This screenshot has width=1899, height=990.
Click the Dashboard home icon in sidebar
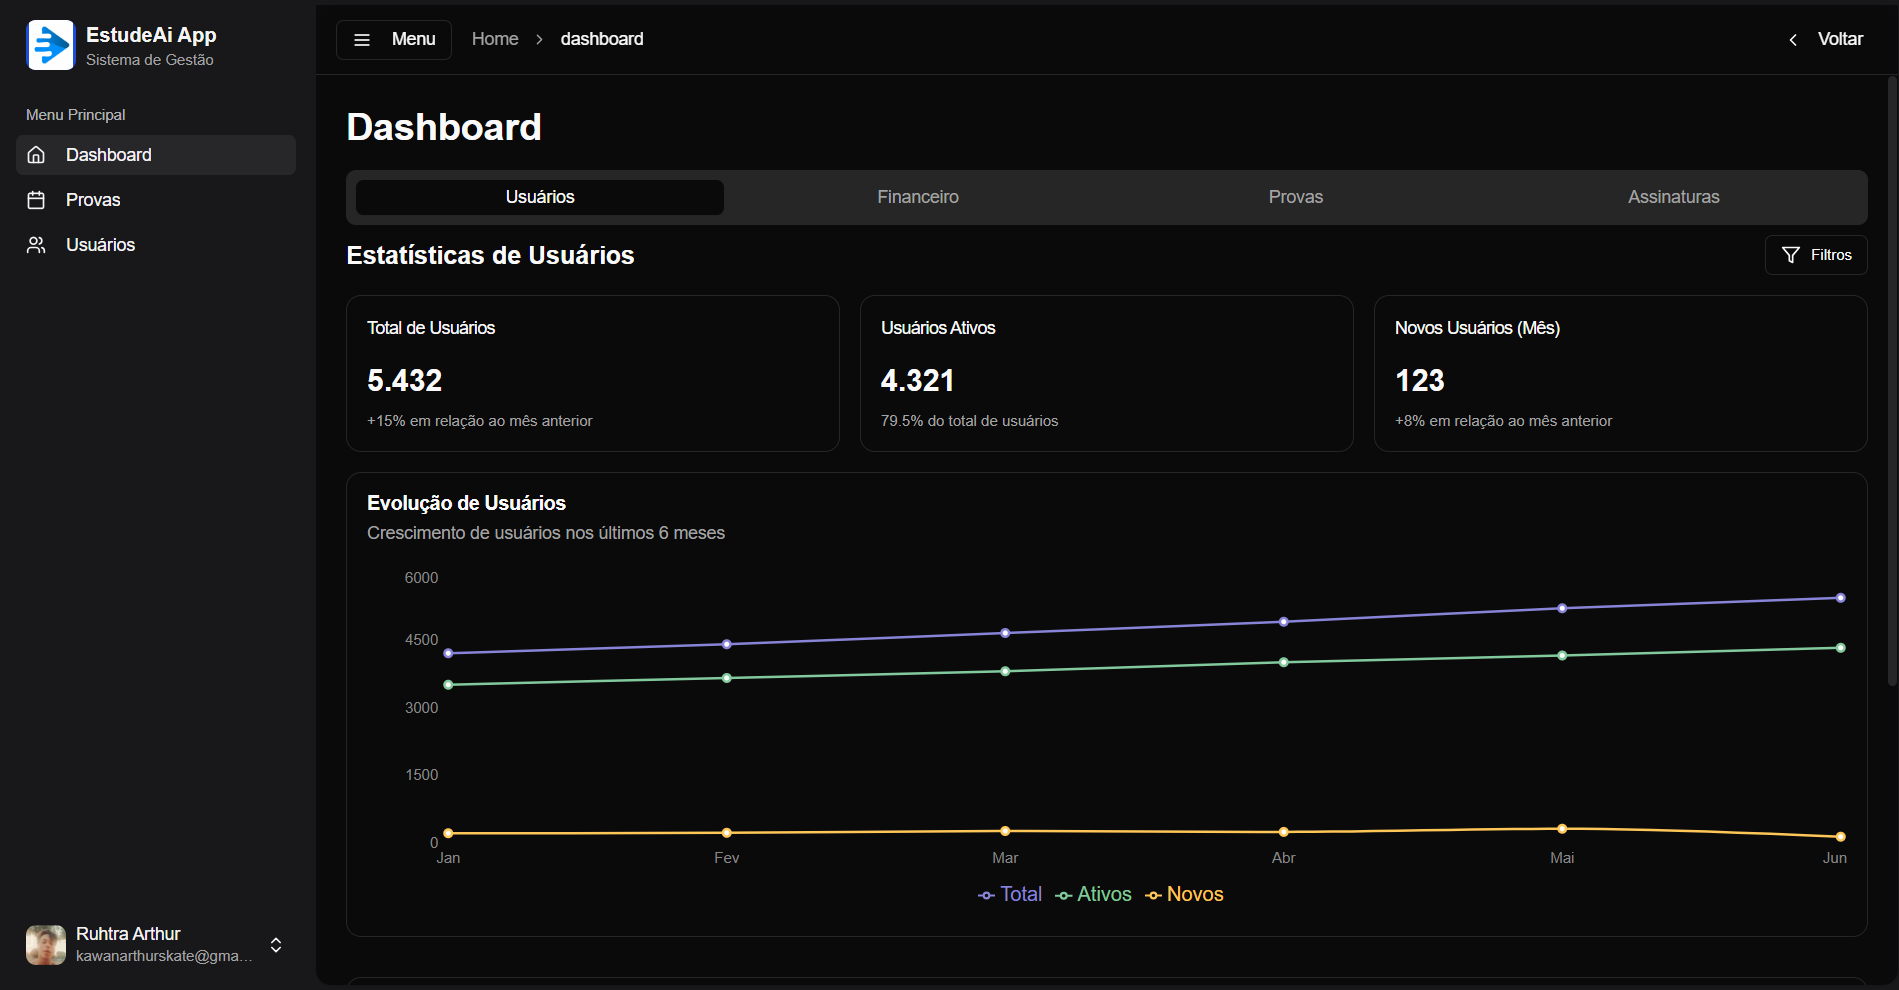(37, 155)
